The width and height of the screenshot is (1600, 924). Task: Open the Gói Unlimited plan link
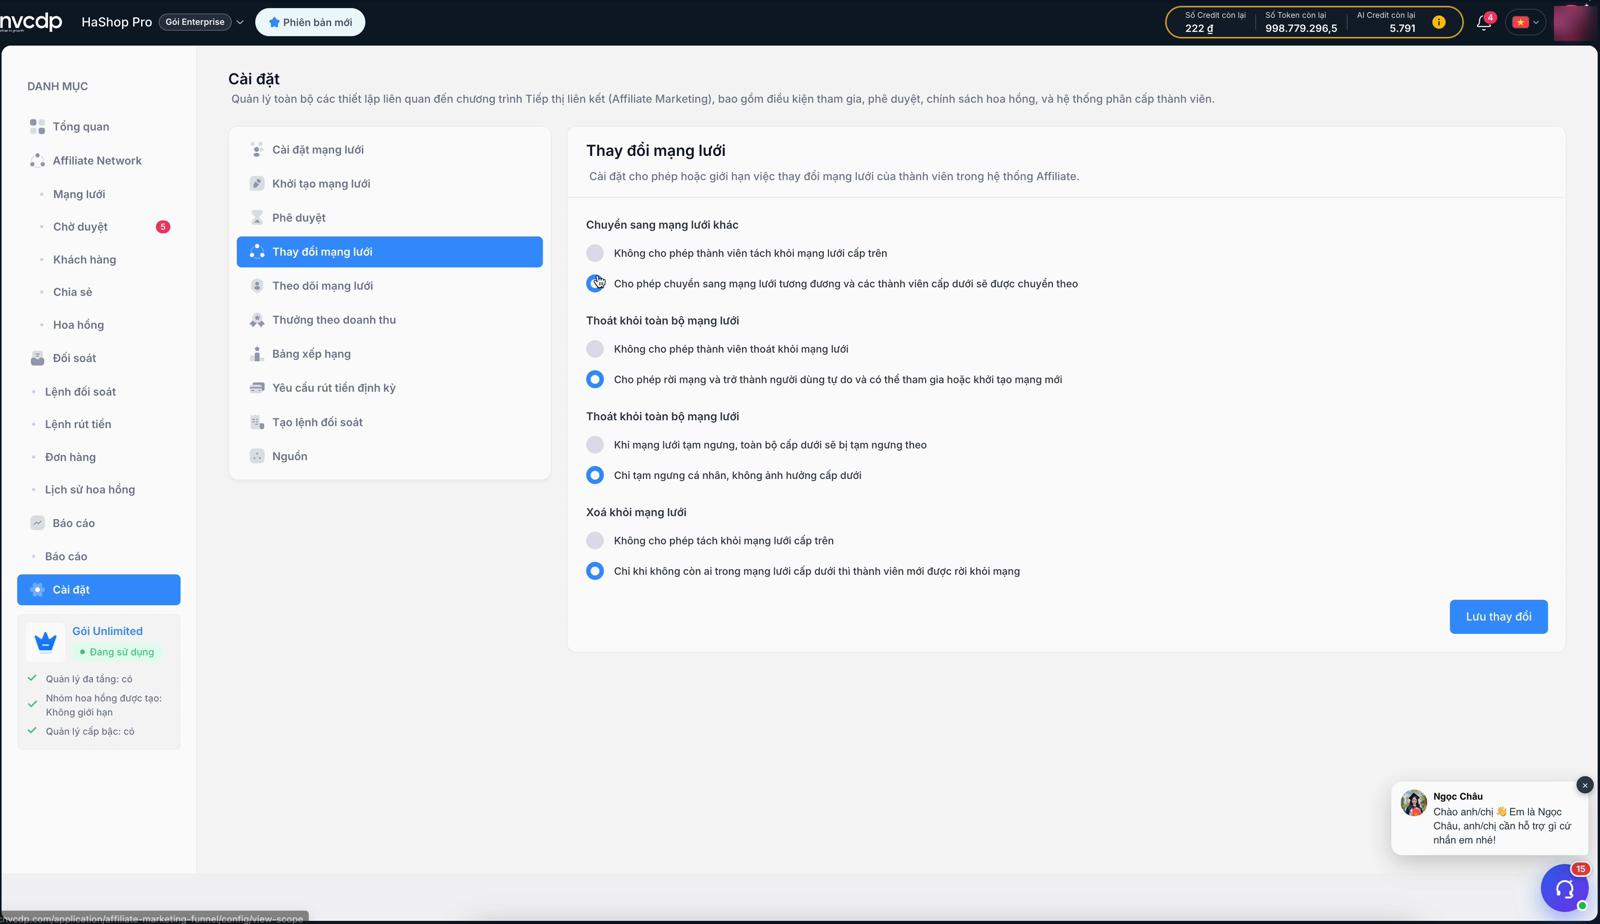pyautogui.click(x=107, y=631)
